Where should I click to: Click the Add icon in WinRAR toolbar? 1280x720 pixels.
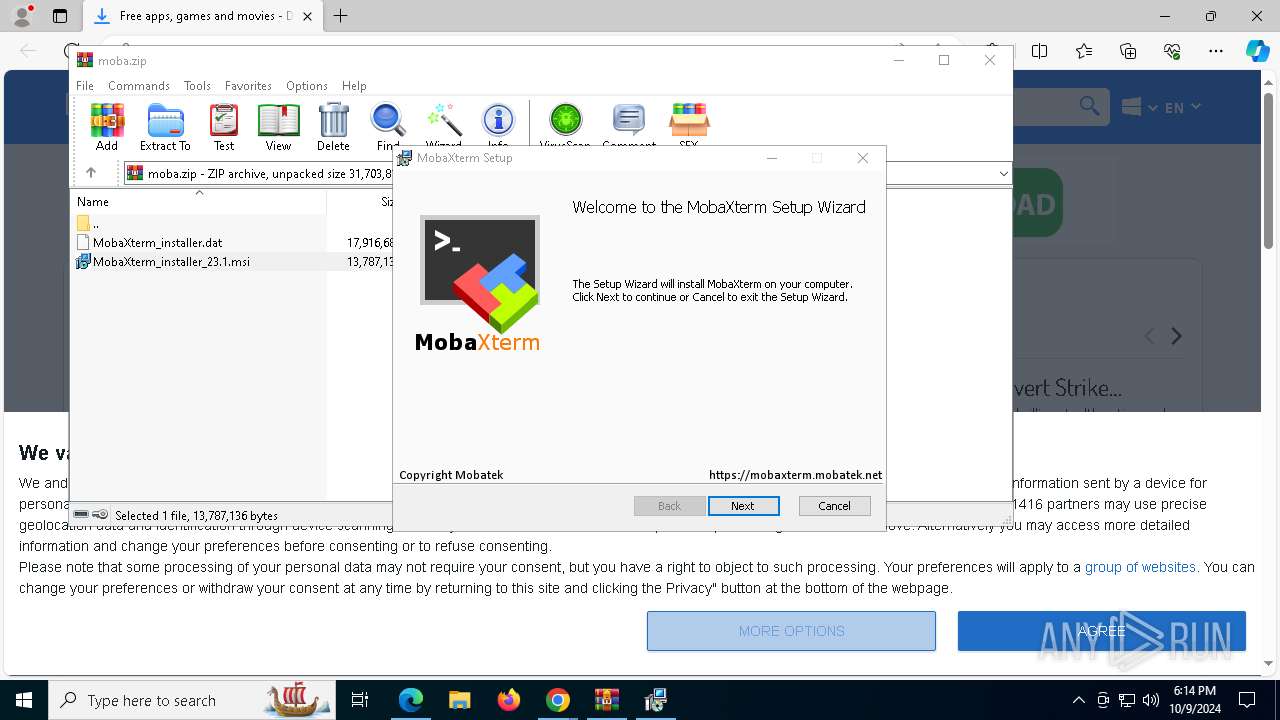pos(107,127)
